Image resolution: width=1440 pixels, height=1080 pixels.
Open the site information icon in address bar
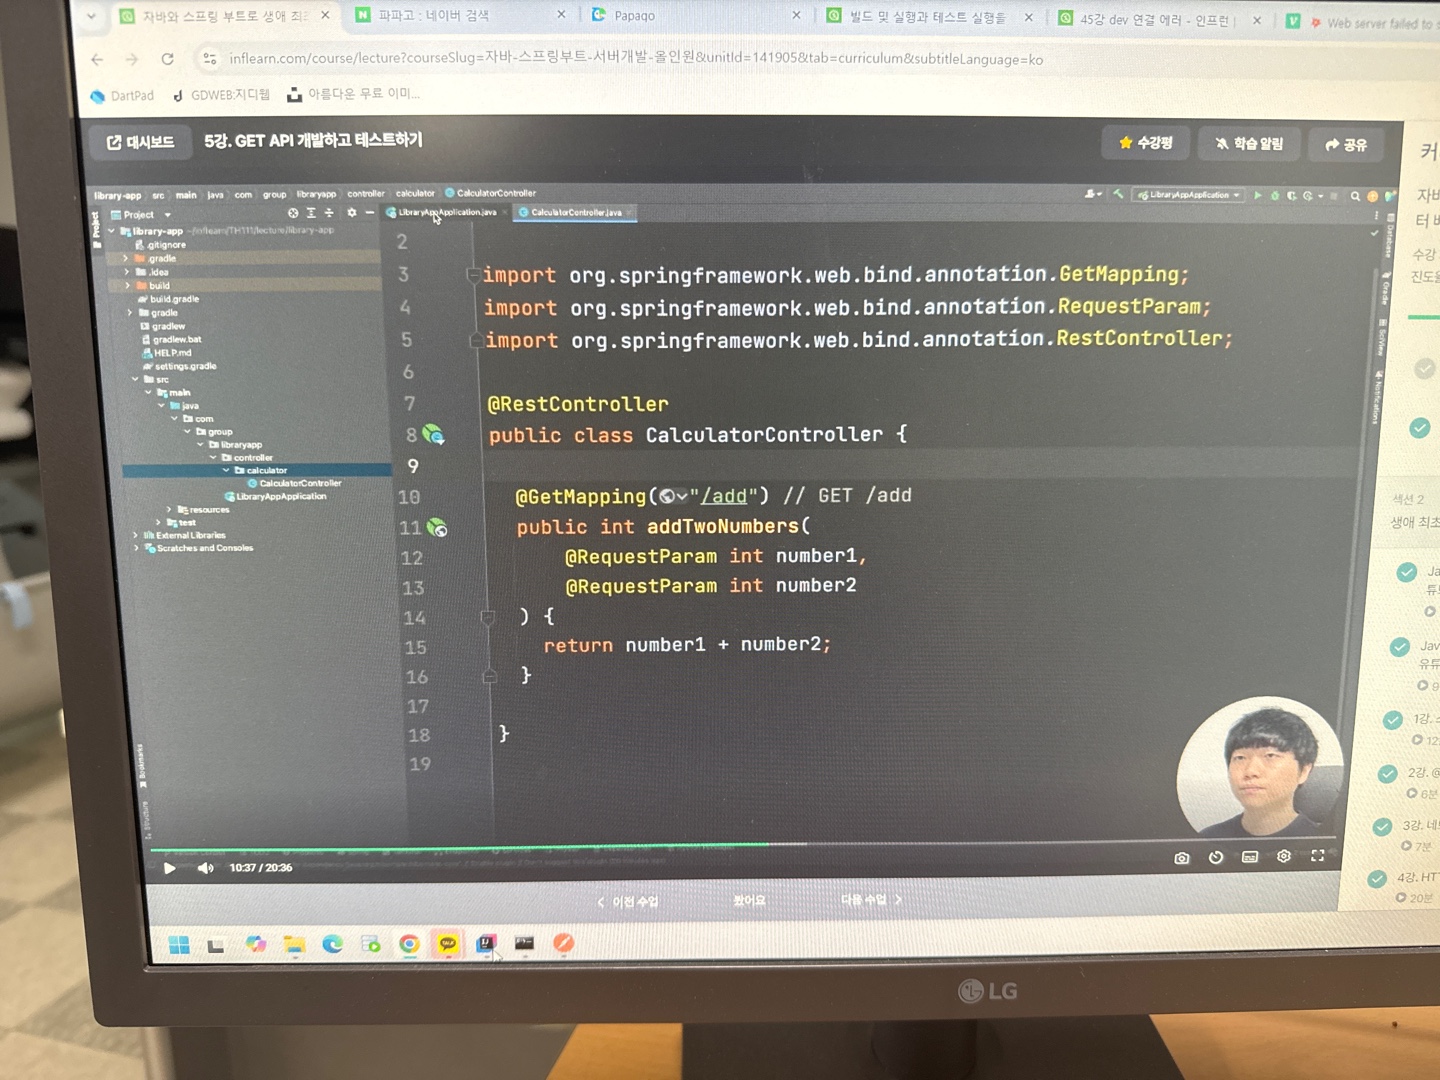210,59
